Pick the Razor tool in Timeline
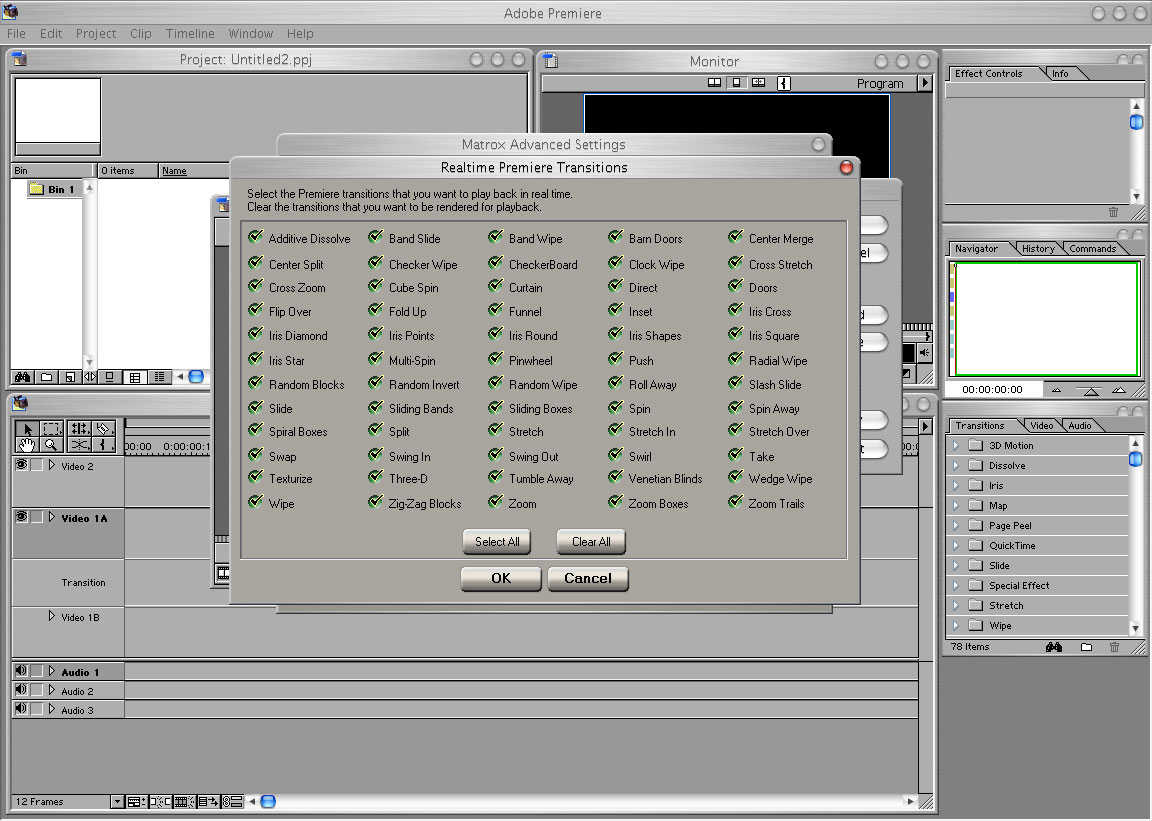 104,429
